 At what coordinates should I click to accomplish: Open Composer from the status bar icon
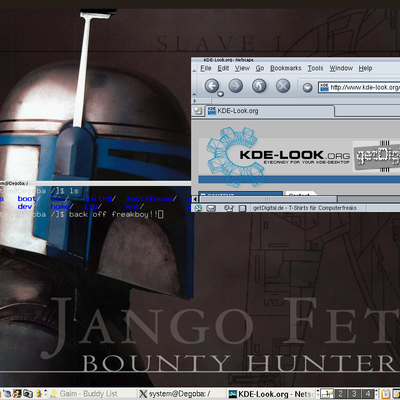[x=229, y=208]
